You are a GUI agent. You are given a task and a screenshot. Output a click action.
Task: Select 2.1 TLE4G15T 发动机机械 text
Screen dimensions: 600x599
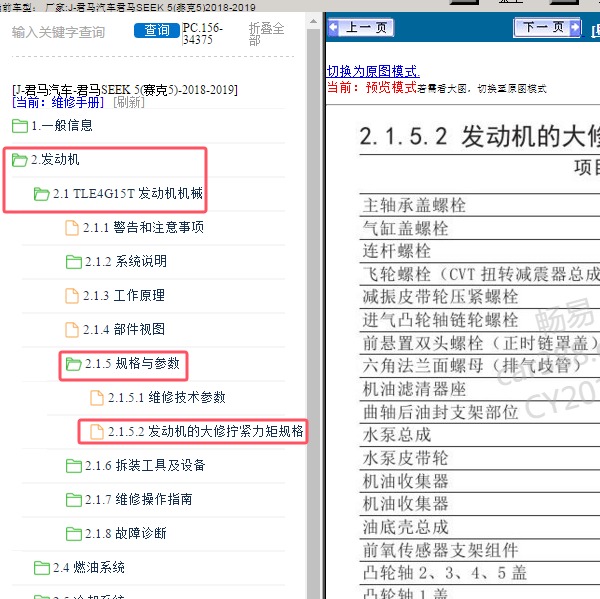[x=128, y=193]
